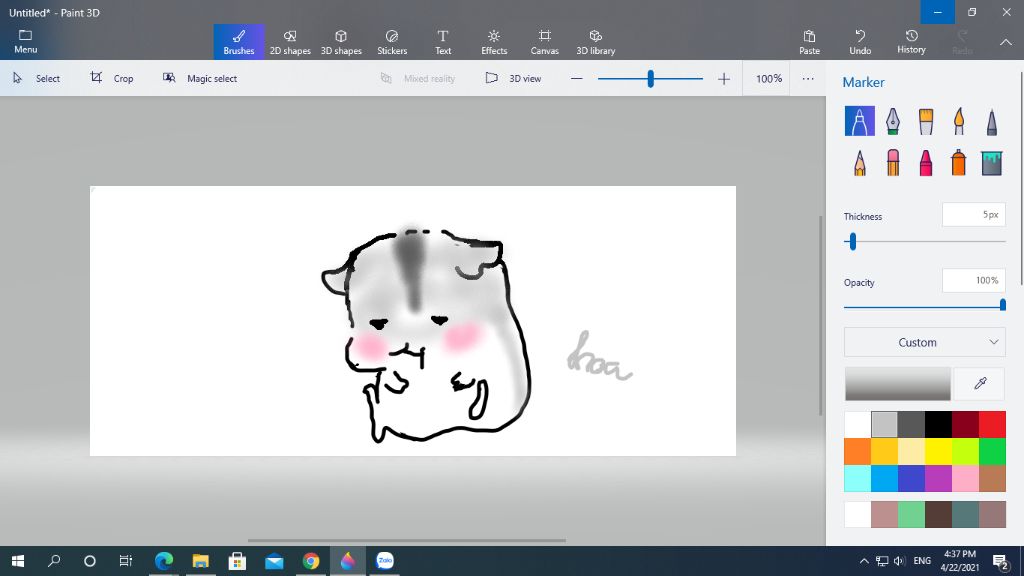1024x576 pixels.
Task: Open the notification center
Action: point(1000,561)
